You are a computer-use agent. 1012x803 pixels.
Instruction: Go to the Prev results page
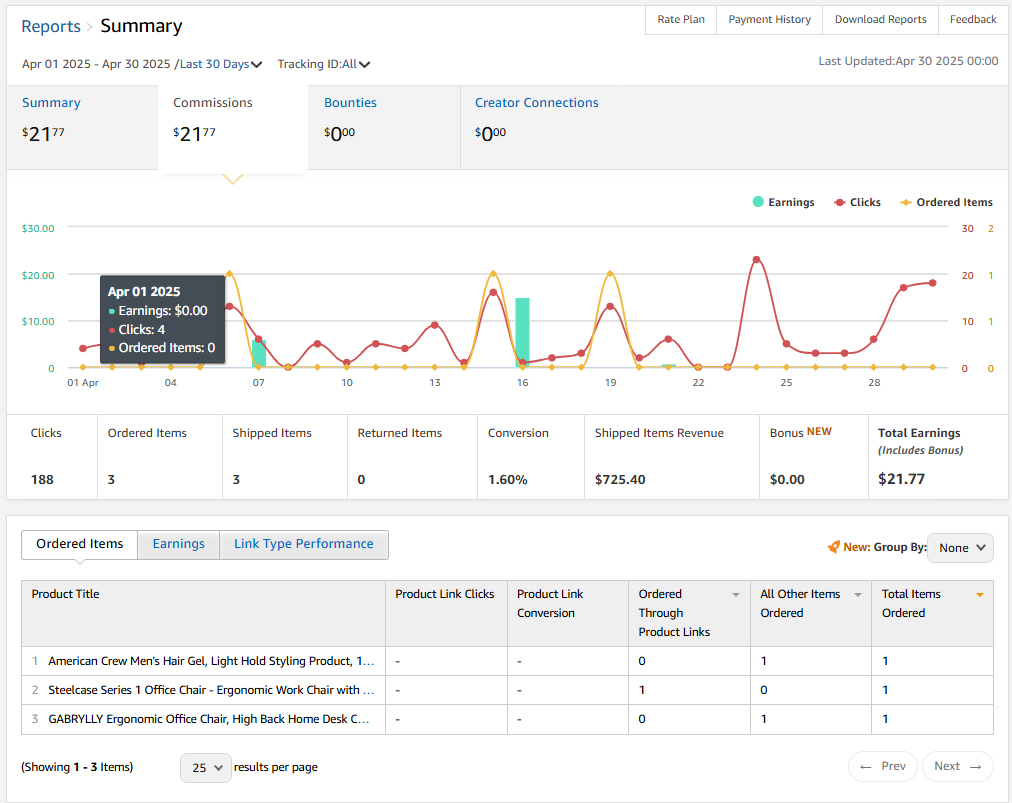[882, 766]
